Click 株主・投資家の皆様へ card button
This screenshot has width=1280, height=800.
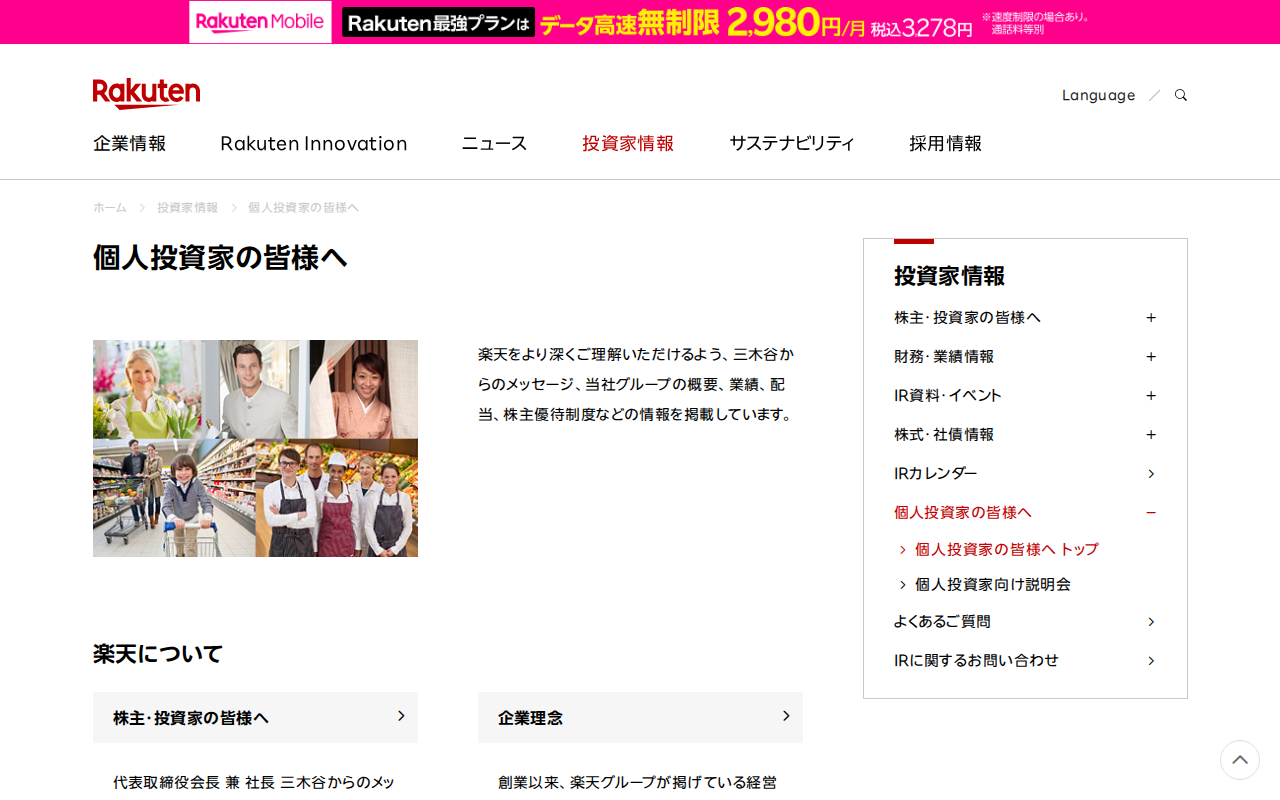pos(255,717)
